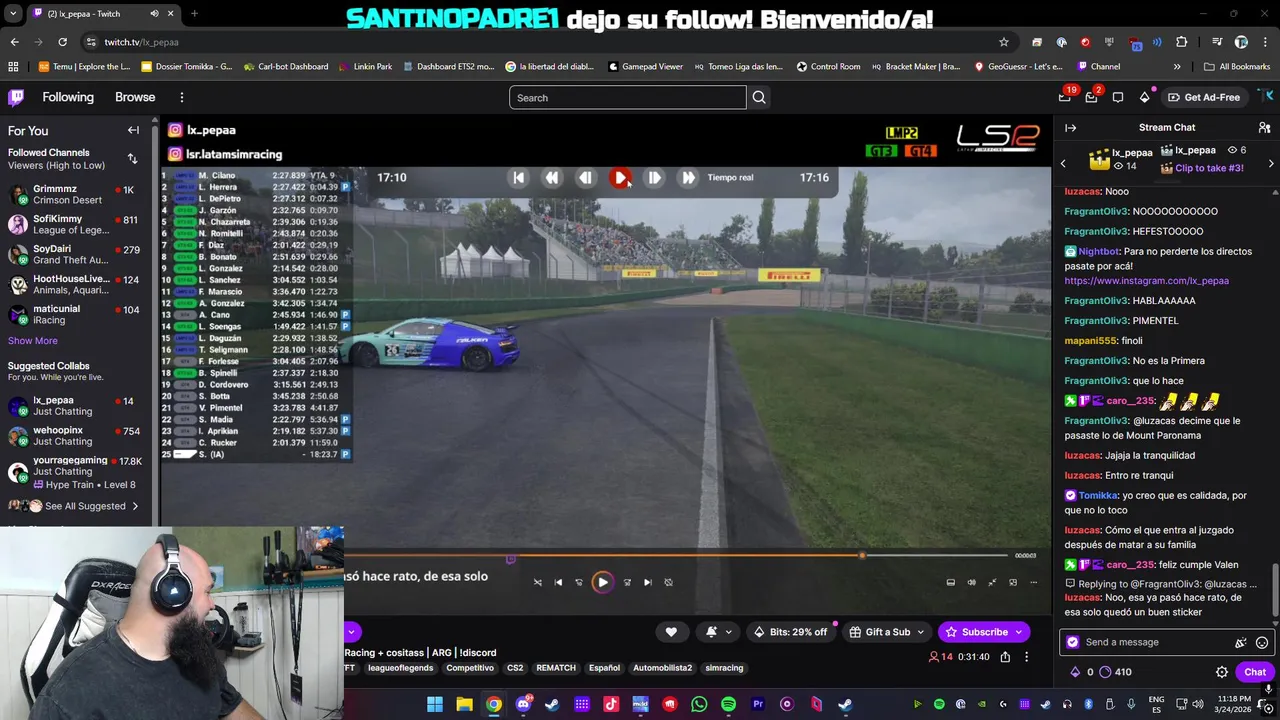
Task: Open Grimmmz channel in sidebar
Action: tap(75, 194)
